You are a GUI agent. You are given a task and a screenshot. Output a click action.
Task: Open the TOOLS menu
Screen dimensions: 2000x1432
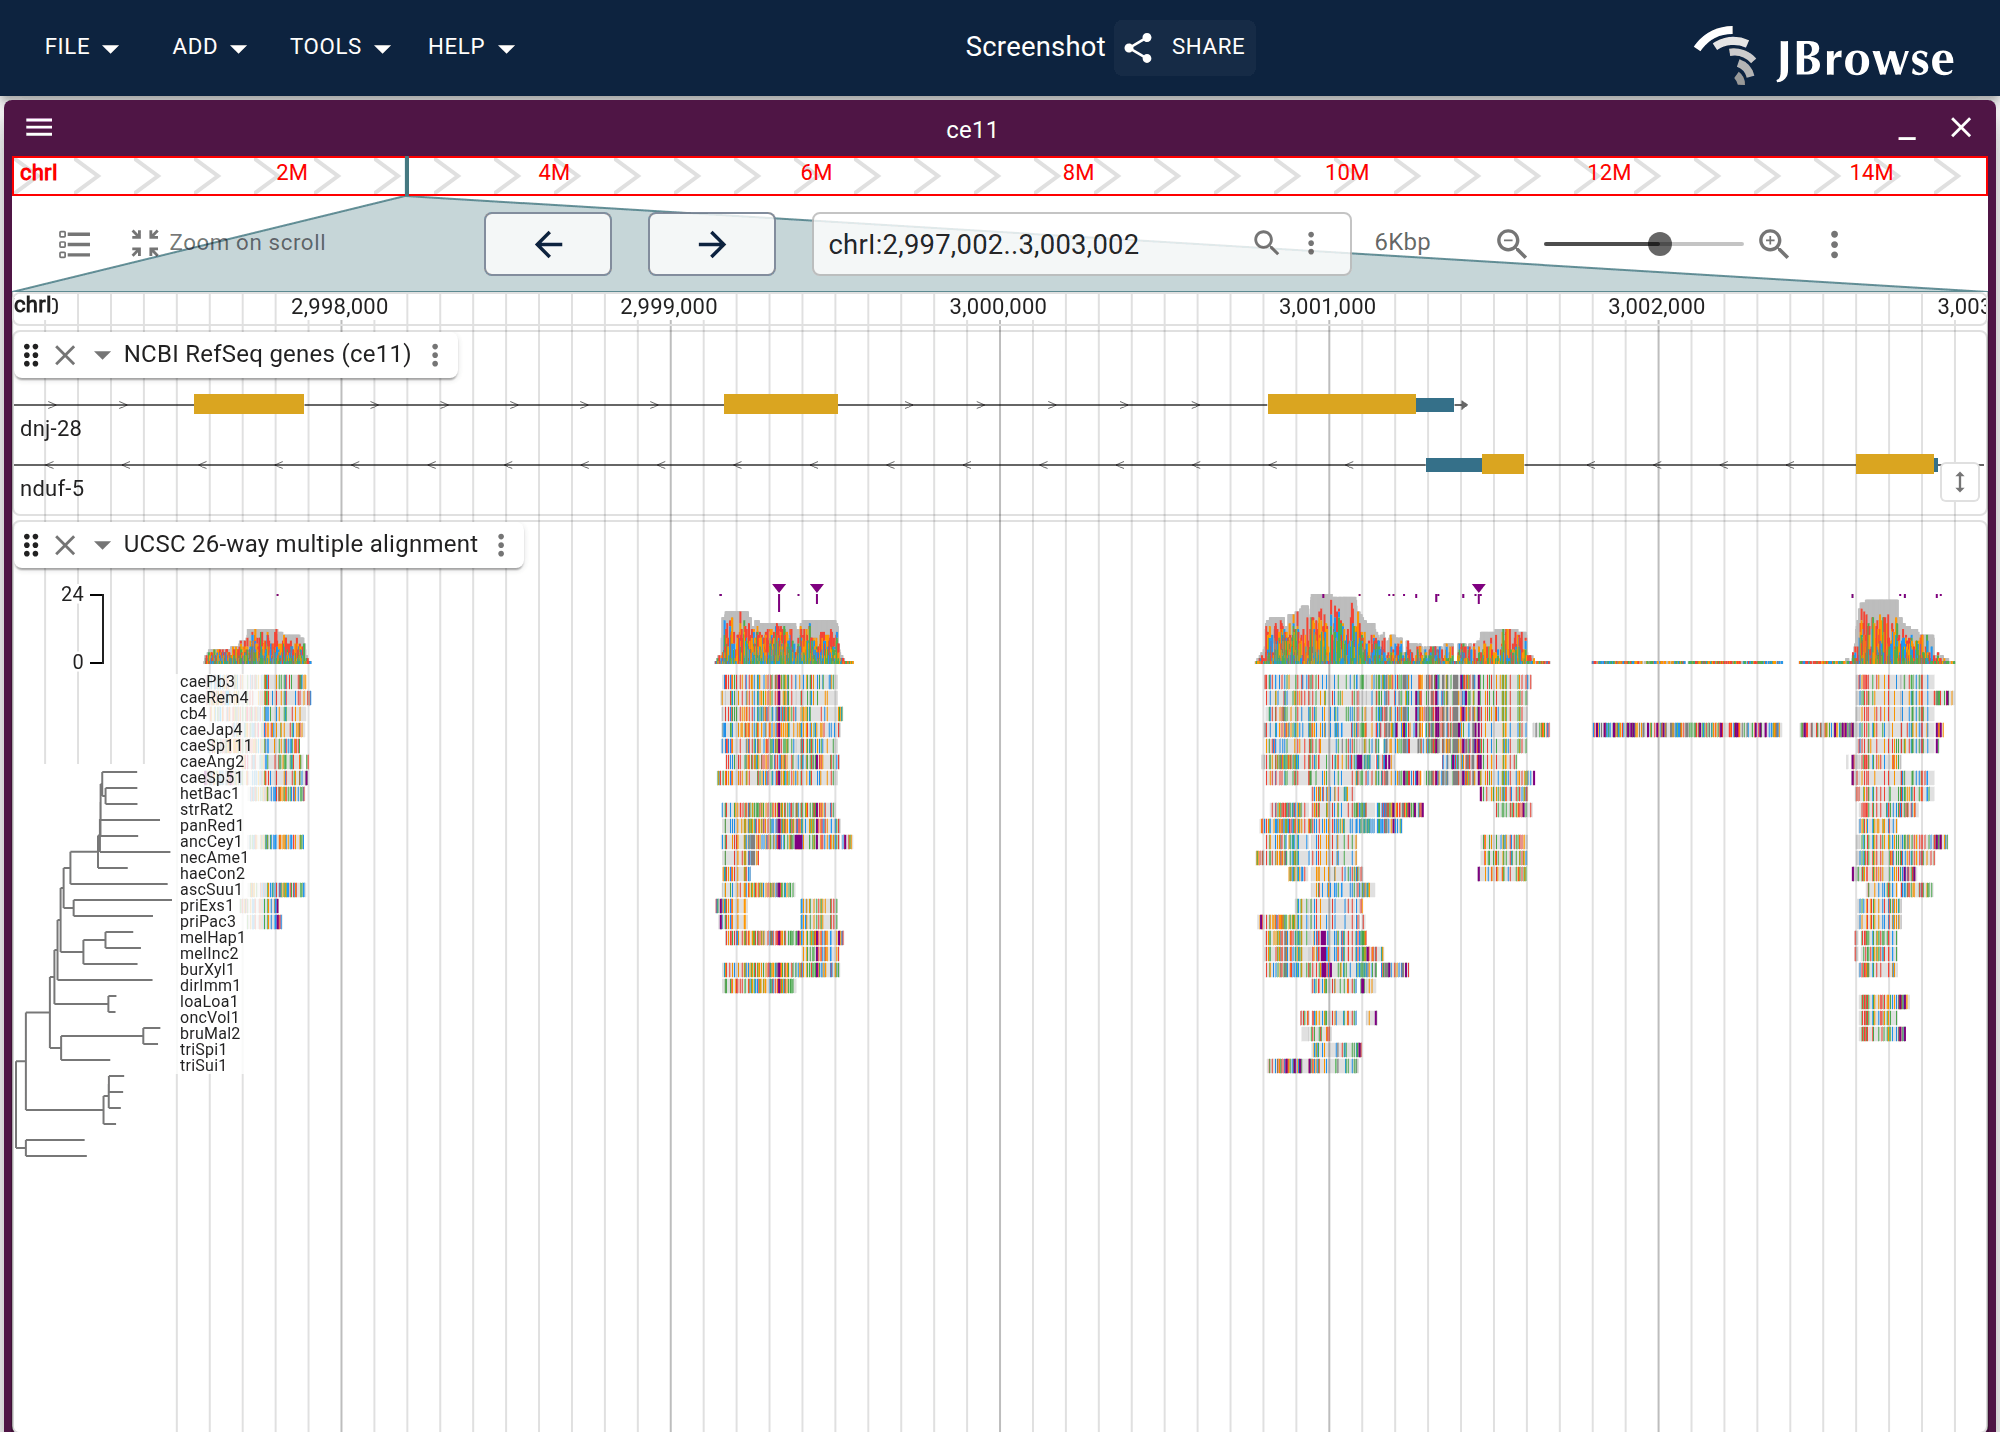pyautogui.click(x=340, y=47)
